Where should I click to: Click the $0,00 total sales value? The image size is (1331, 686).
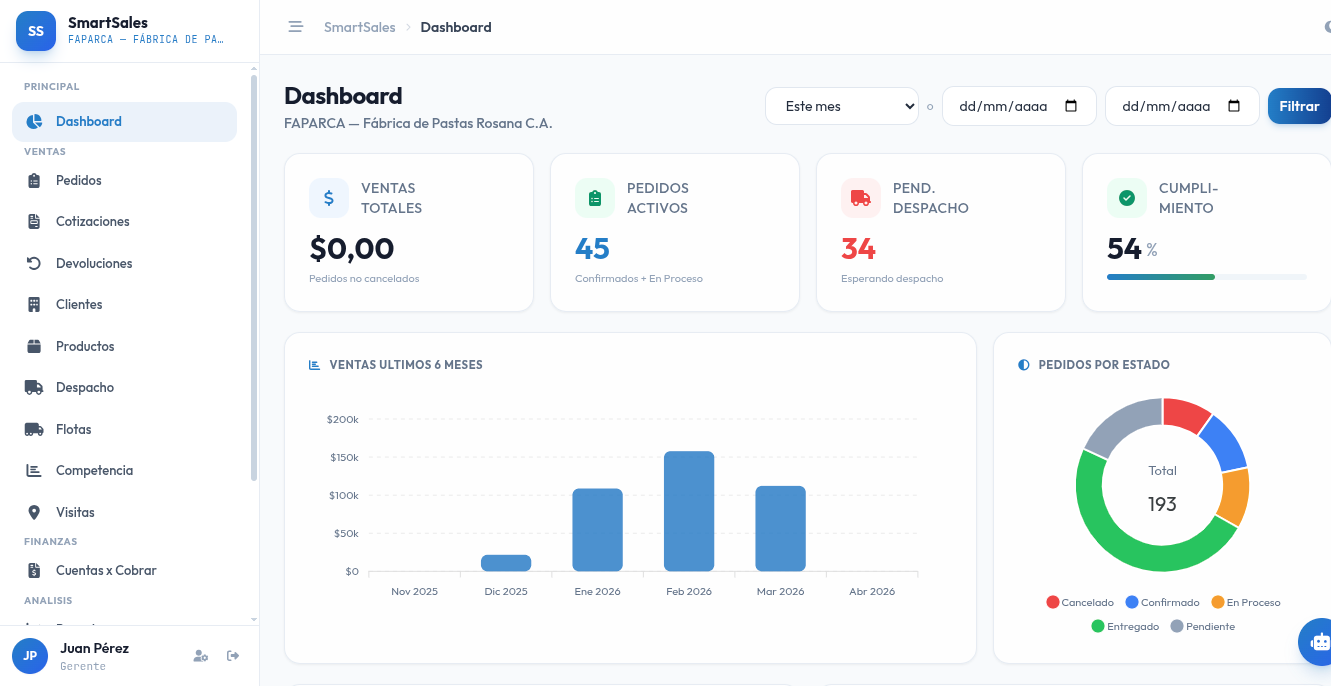[x=352, y=248]
